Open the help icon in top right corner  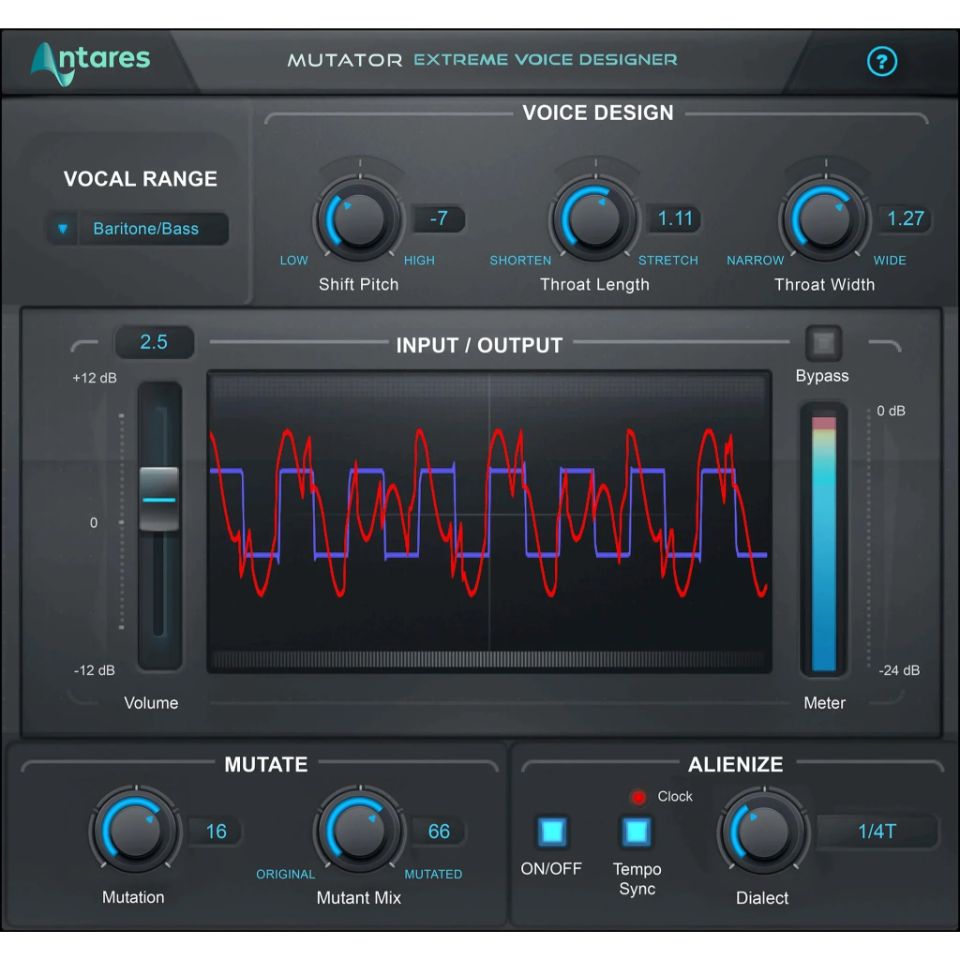click(x=881, y=61)
